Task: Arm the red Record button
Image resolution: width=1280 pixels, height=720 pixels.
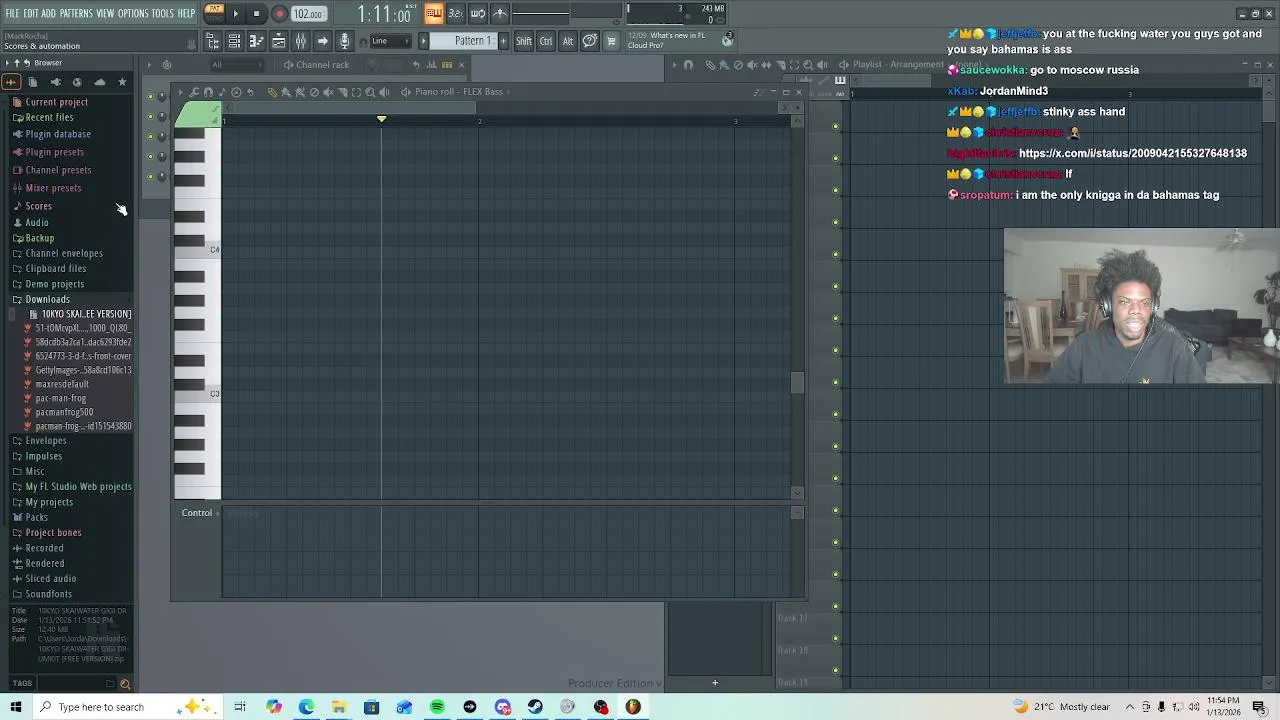Action: tap(280, 14)
